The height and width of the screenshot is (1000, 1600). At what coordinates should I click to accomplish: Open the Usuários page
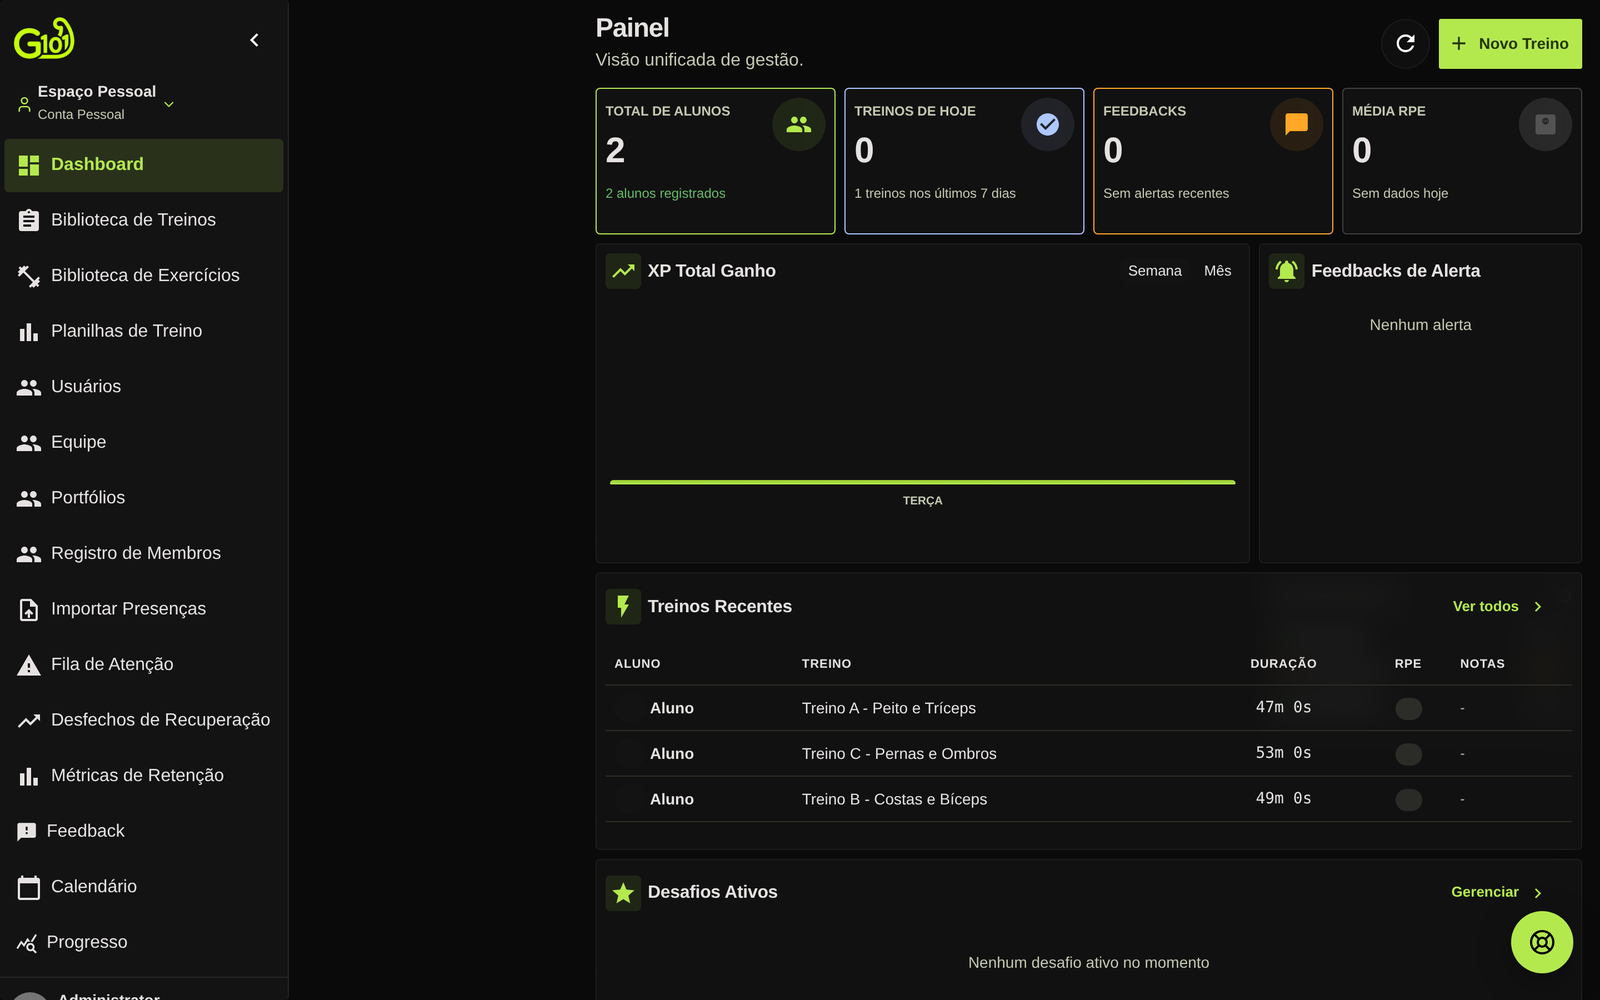144,387
